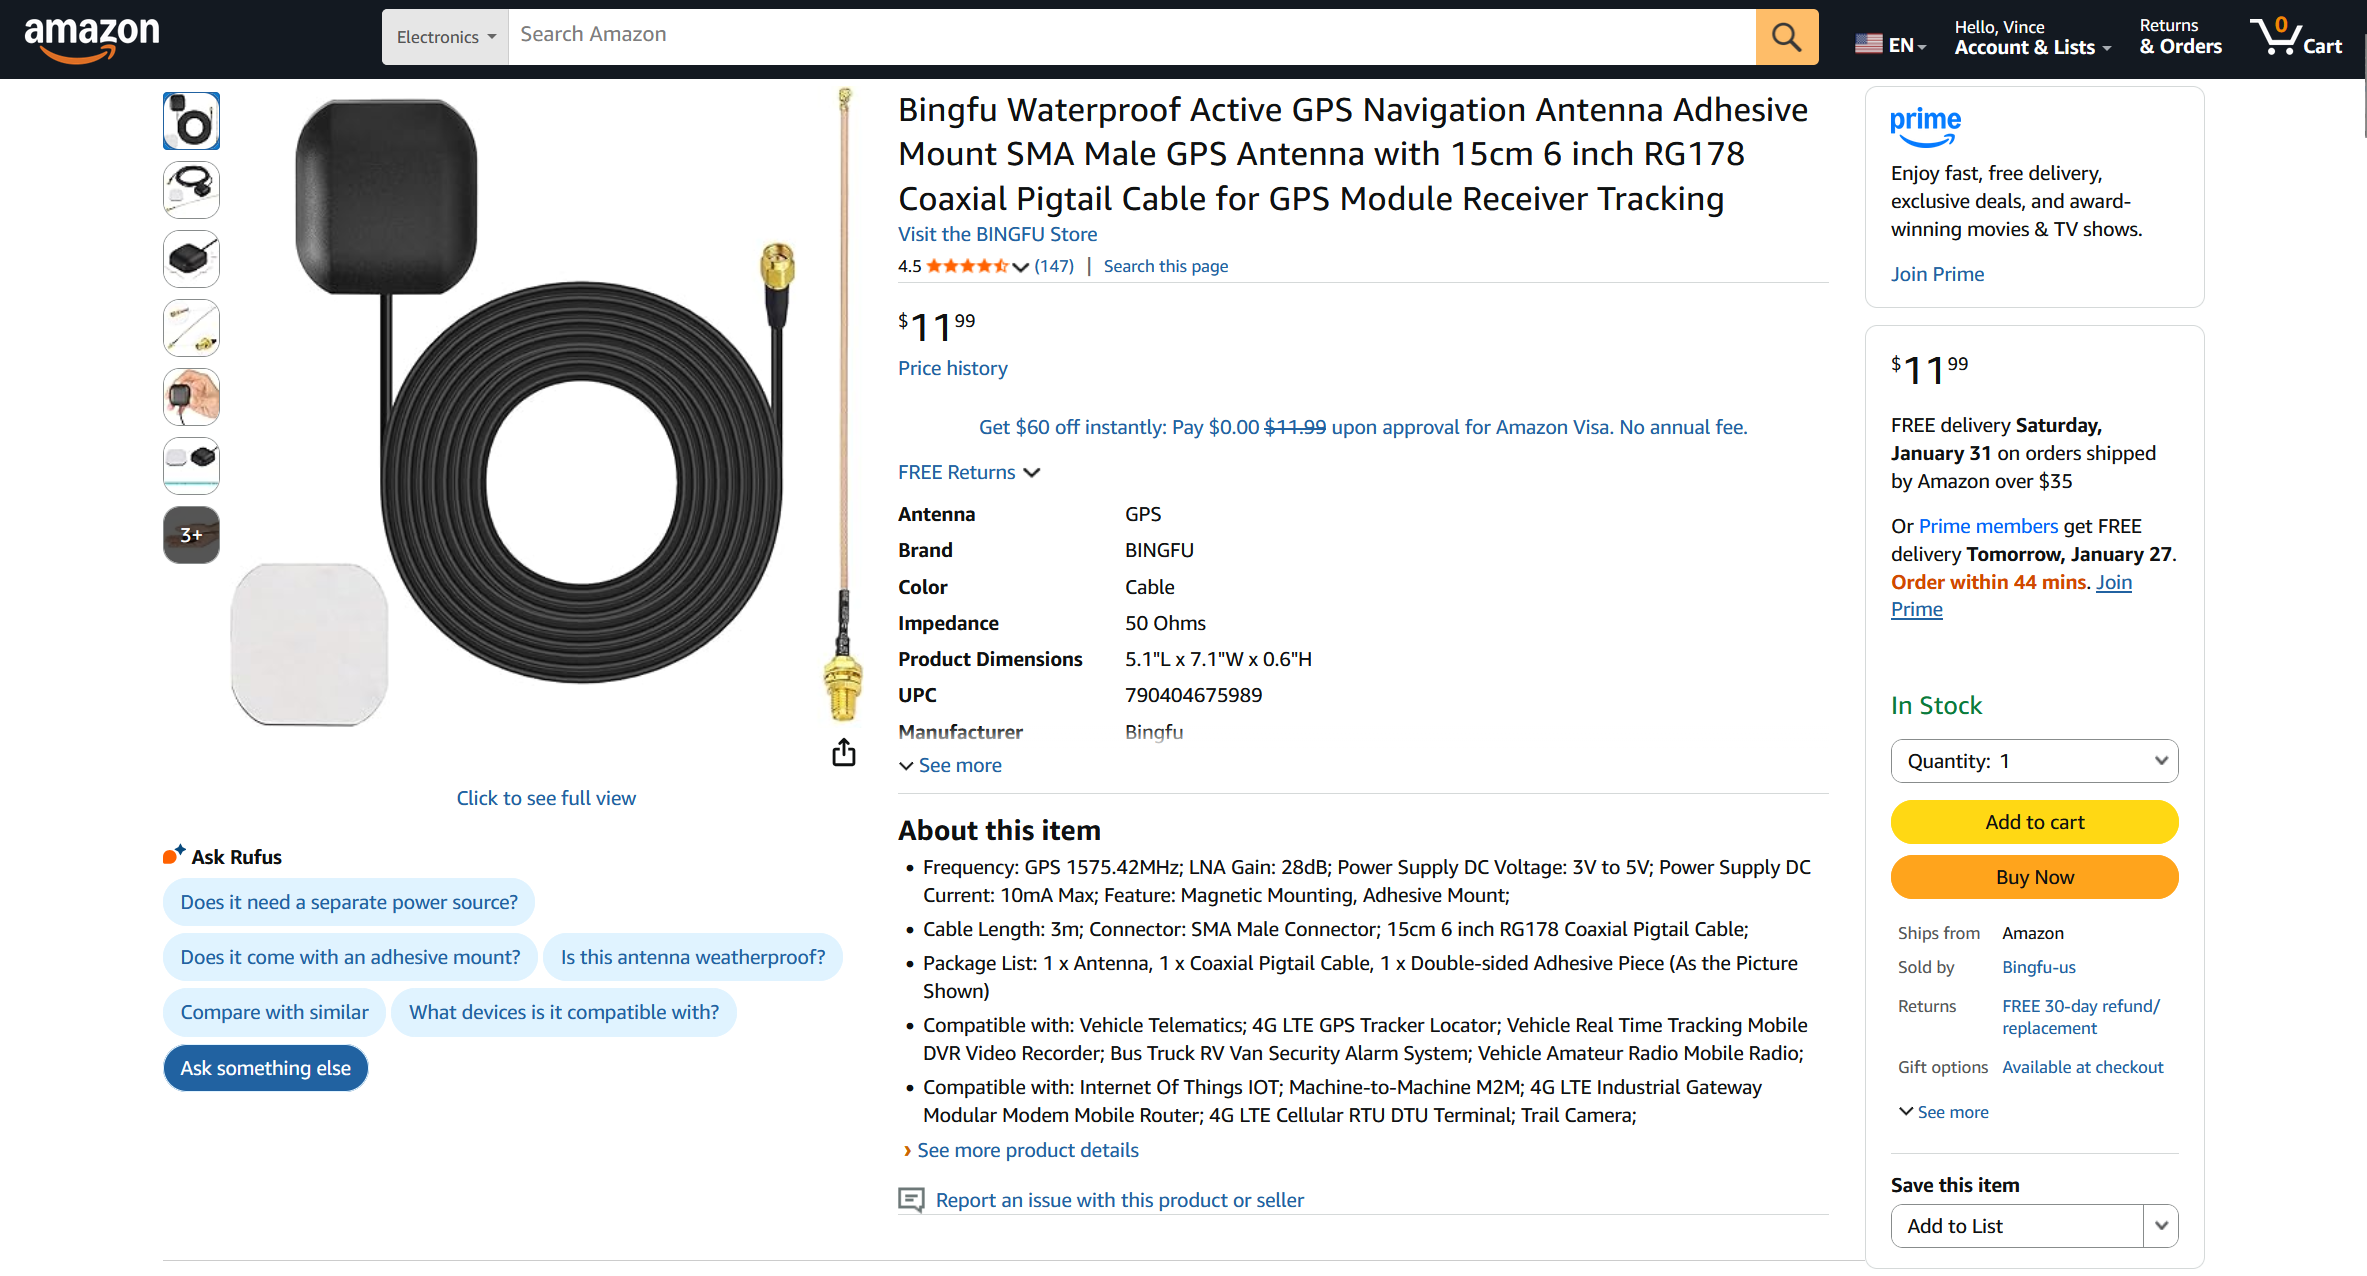Click the US flag language icon
This screenshot has width=2367, height=1276.
point(1868,44)
